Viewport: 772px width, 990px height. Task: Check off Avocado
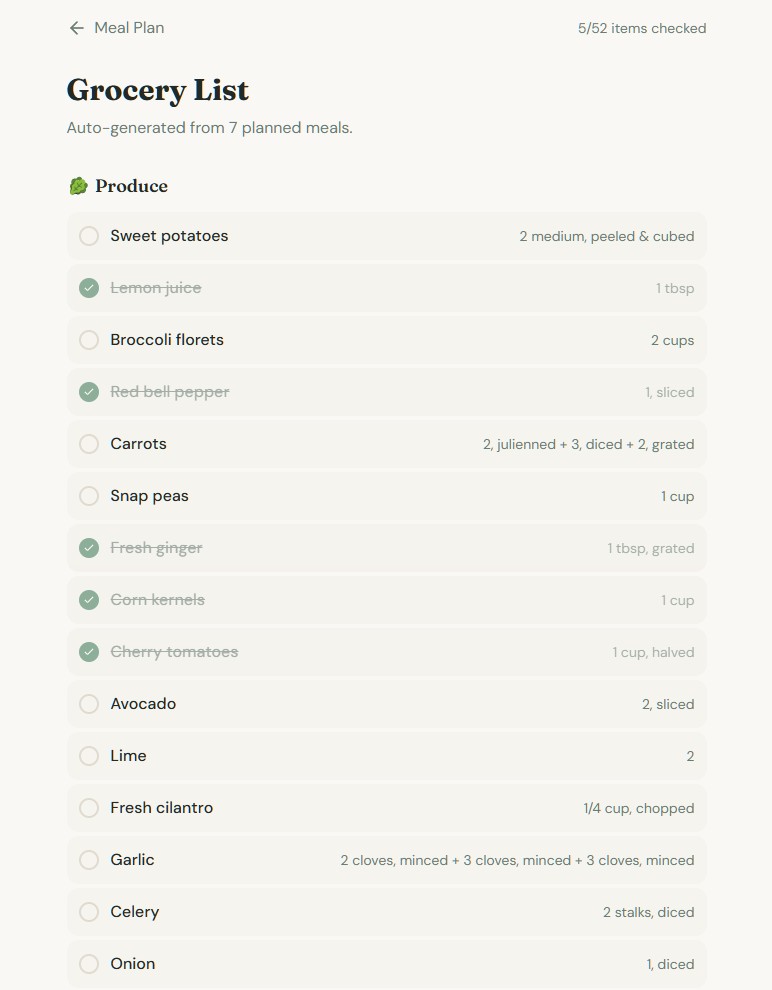click(x=89, y=704)
